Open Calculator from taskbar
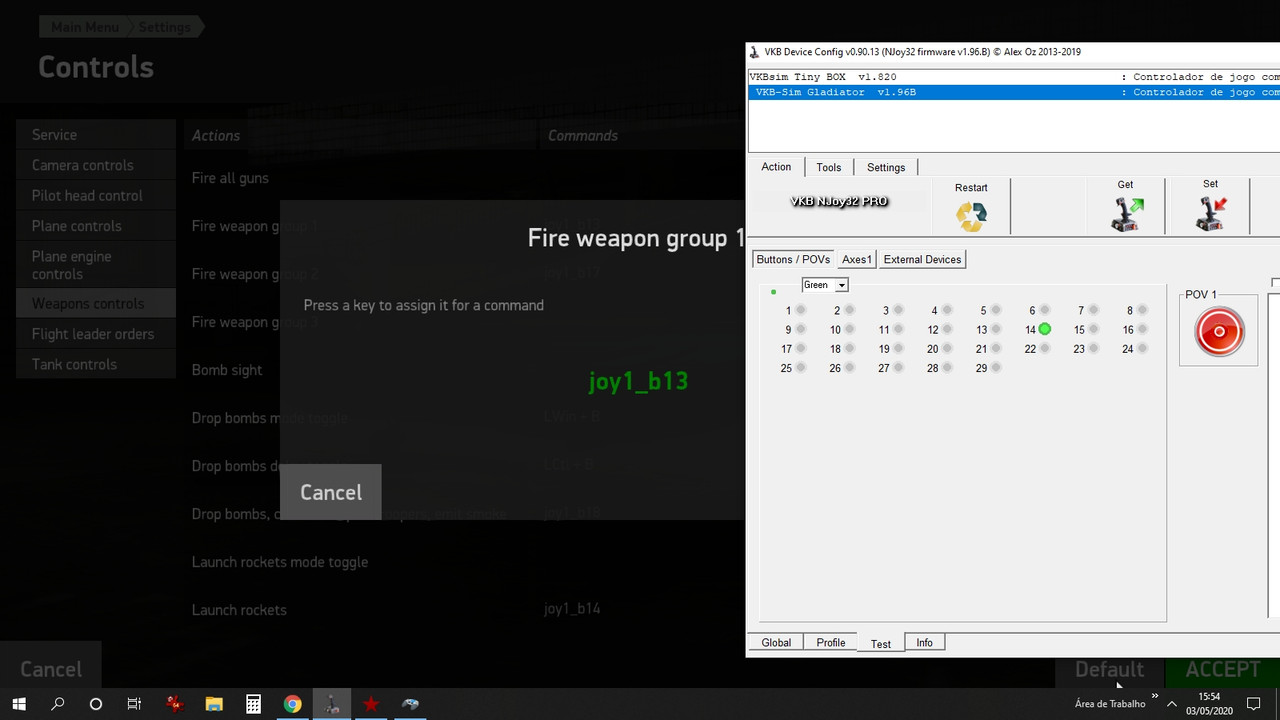 pos(253,704)
